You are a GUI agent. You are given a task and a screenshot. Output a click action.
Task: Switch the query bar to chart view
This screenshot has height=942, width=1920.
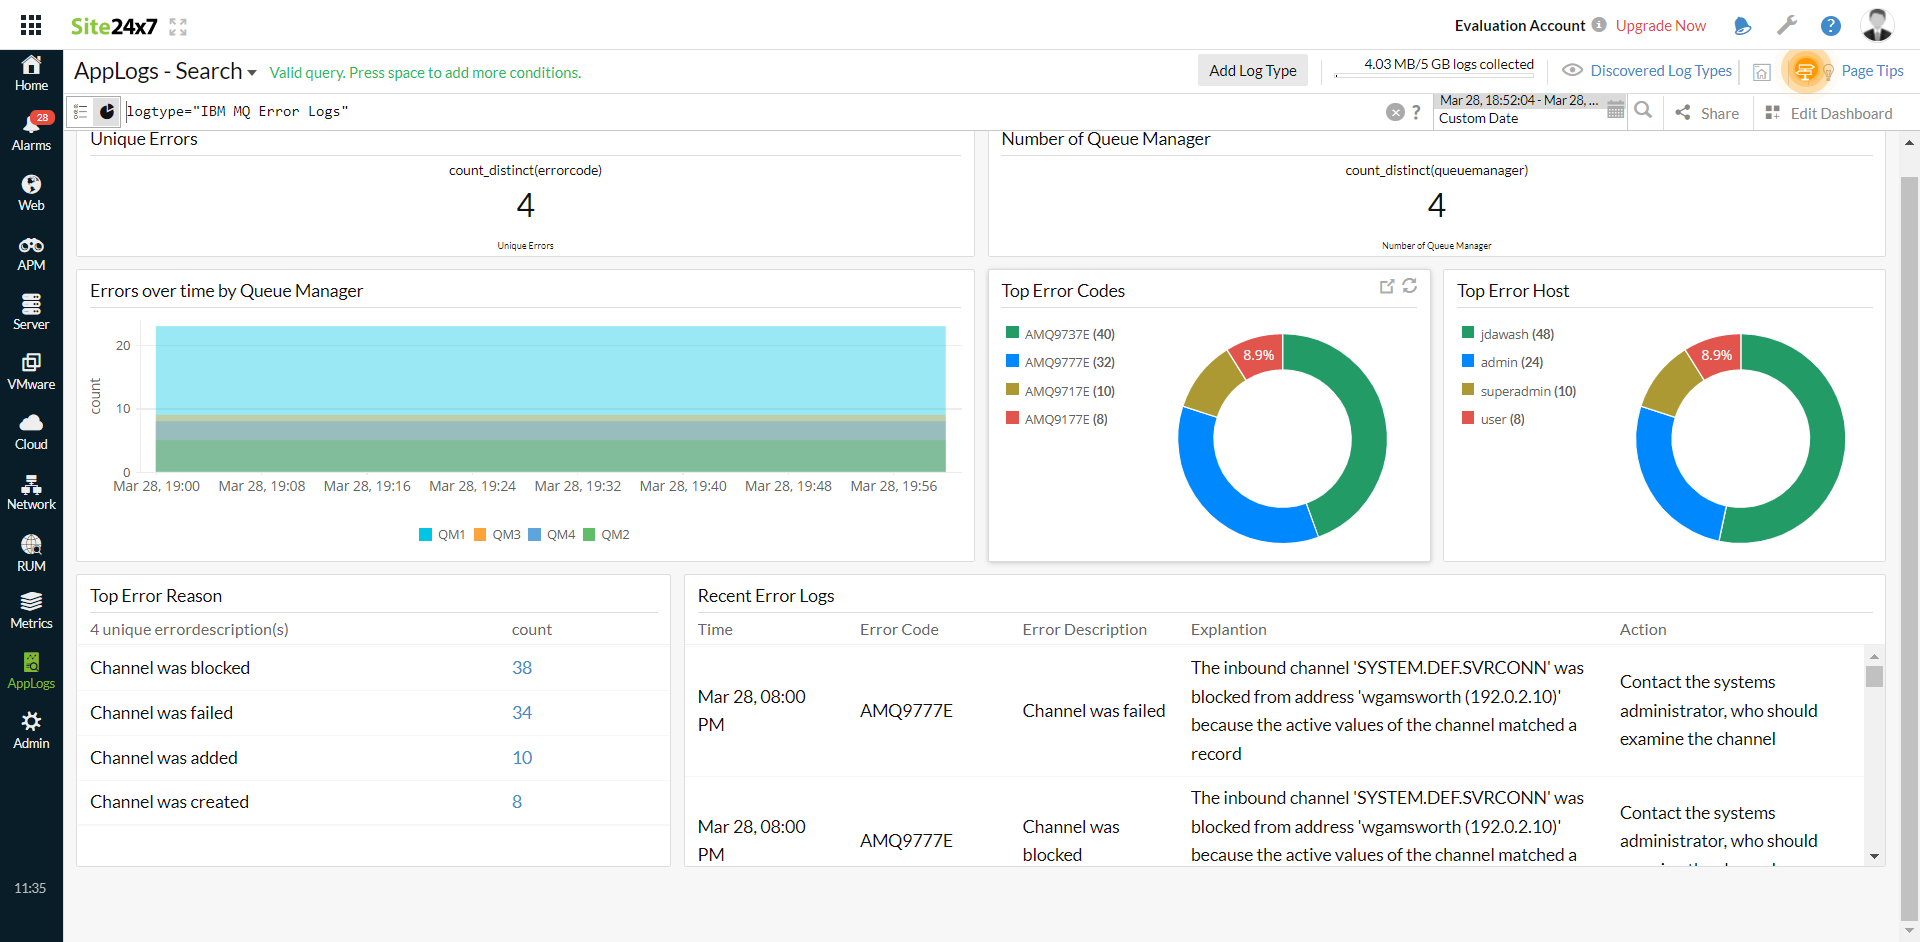pos(108,111)
